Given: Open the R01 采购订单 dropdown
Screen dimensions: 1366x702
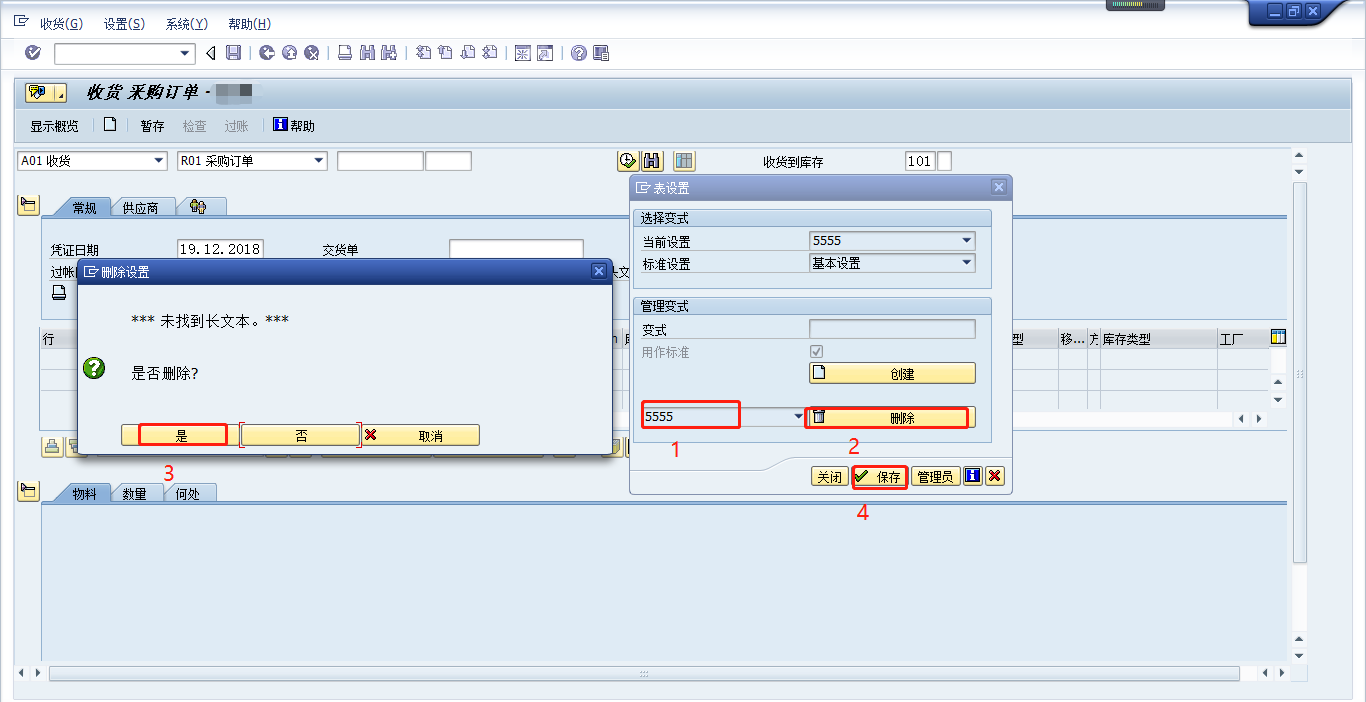Looking at the screenshot, I should pos(318,160).
